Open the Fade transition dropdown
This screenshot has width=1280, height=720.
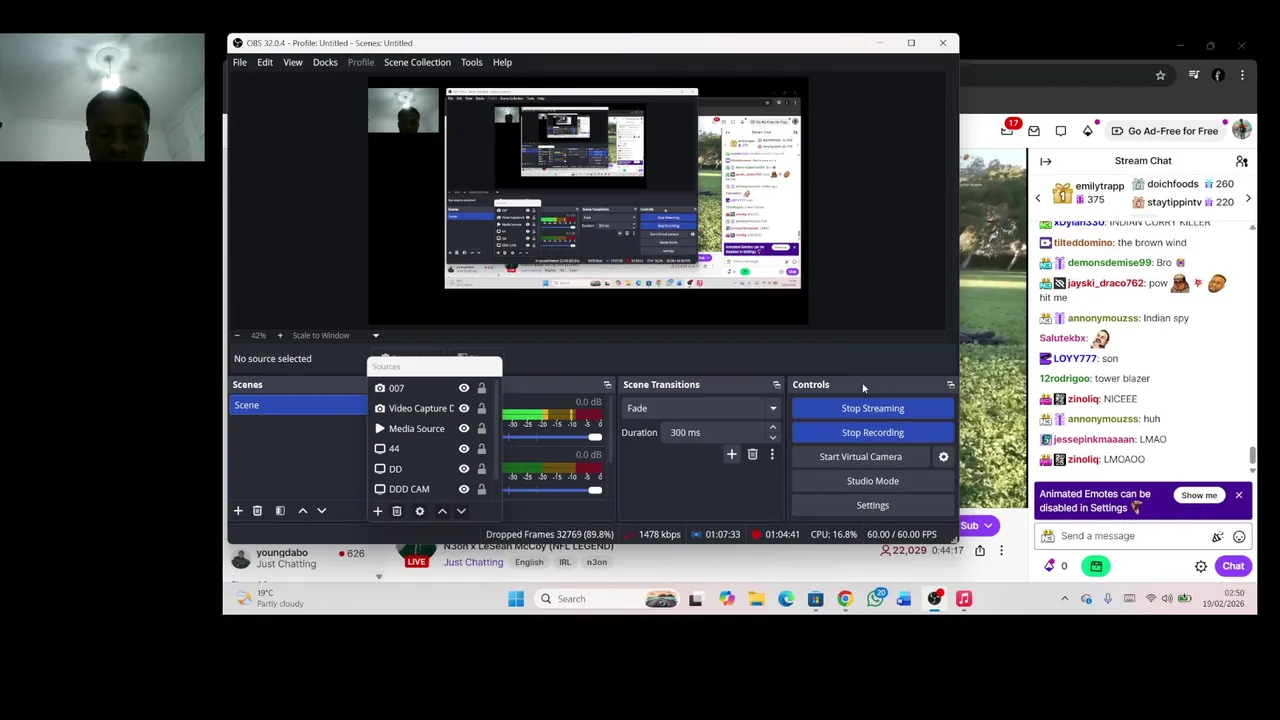coord(701,408)
